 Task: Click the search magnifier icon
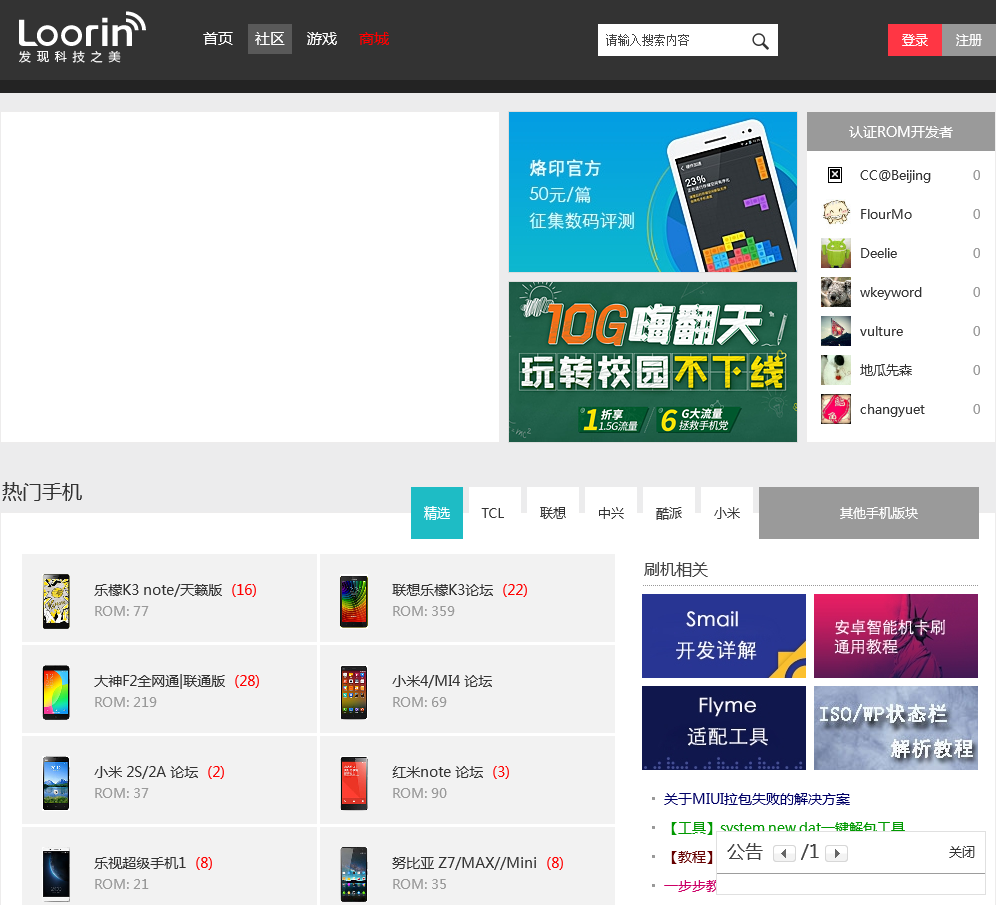coord(760,41)
